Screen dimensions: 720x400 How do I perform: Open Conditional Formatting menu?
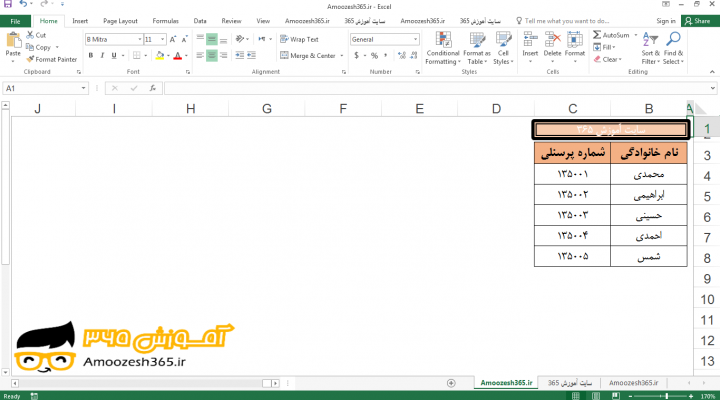tap(443, 48)
